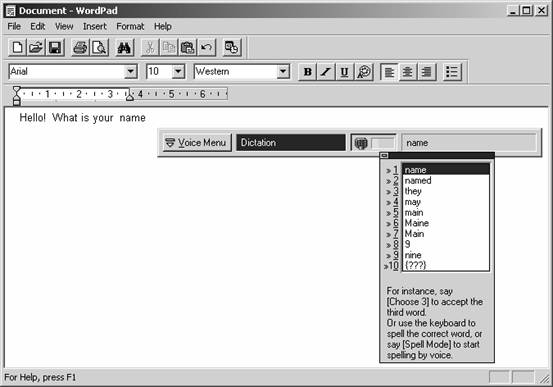Expand the Arial font dropdown
This screenshot has height=387, width=553.
point(130,72)
